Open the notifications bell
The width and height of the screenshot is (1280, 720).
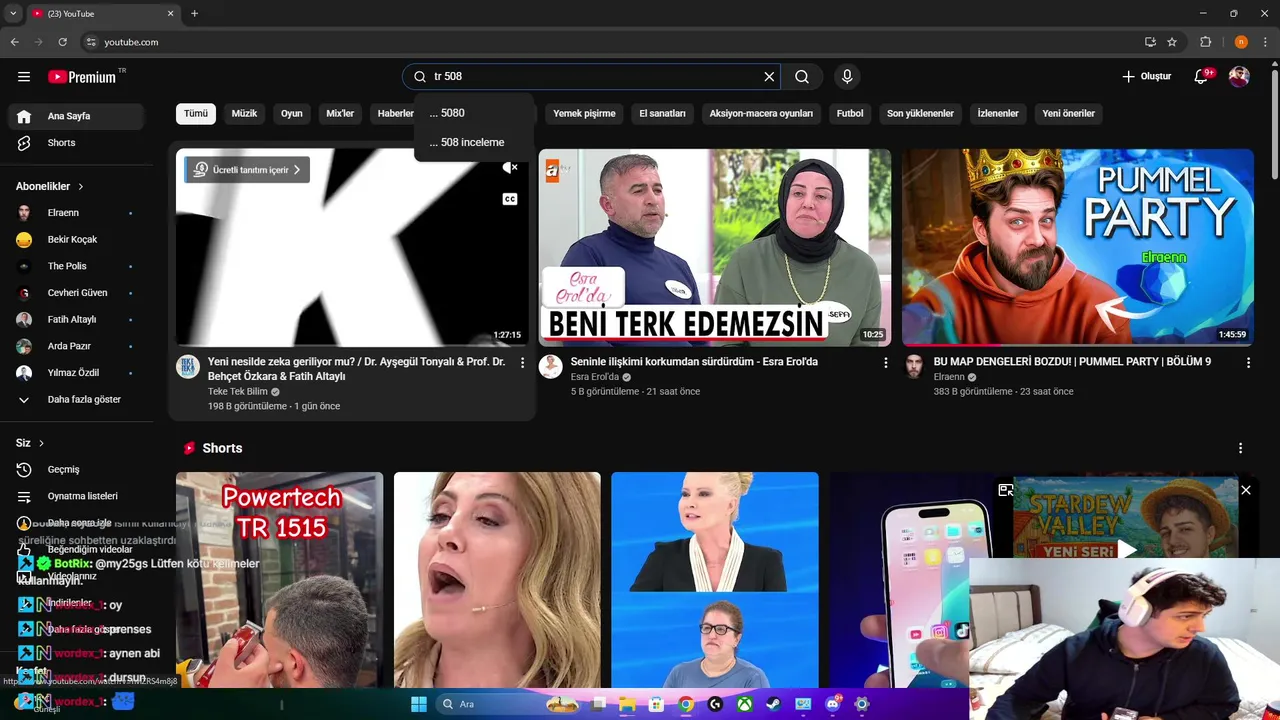tap(1202, 77)
